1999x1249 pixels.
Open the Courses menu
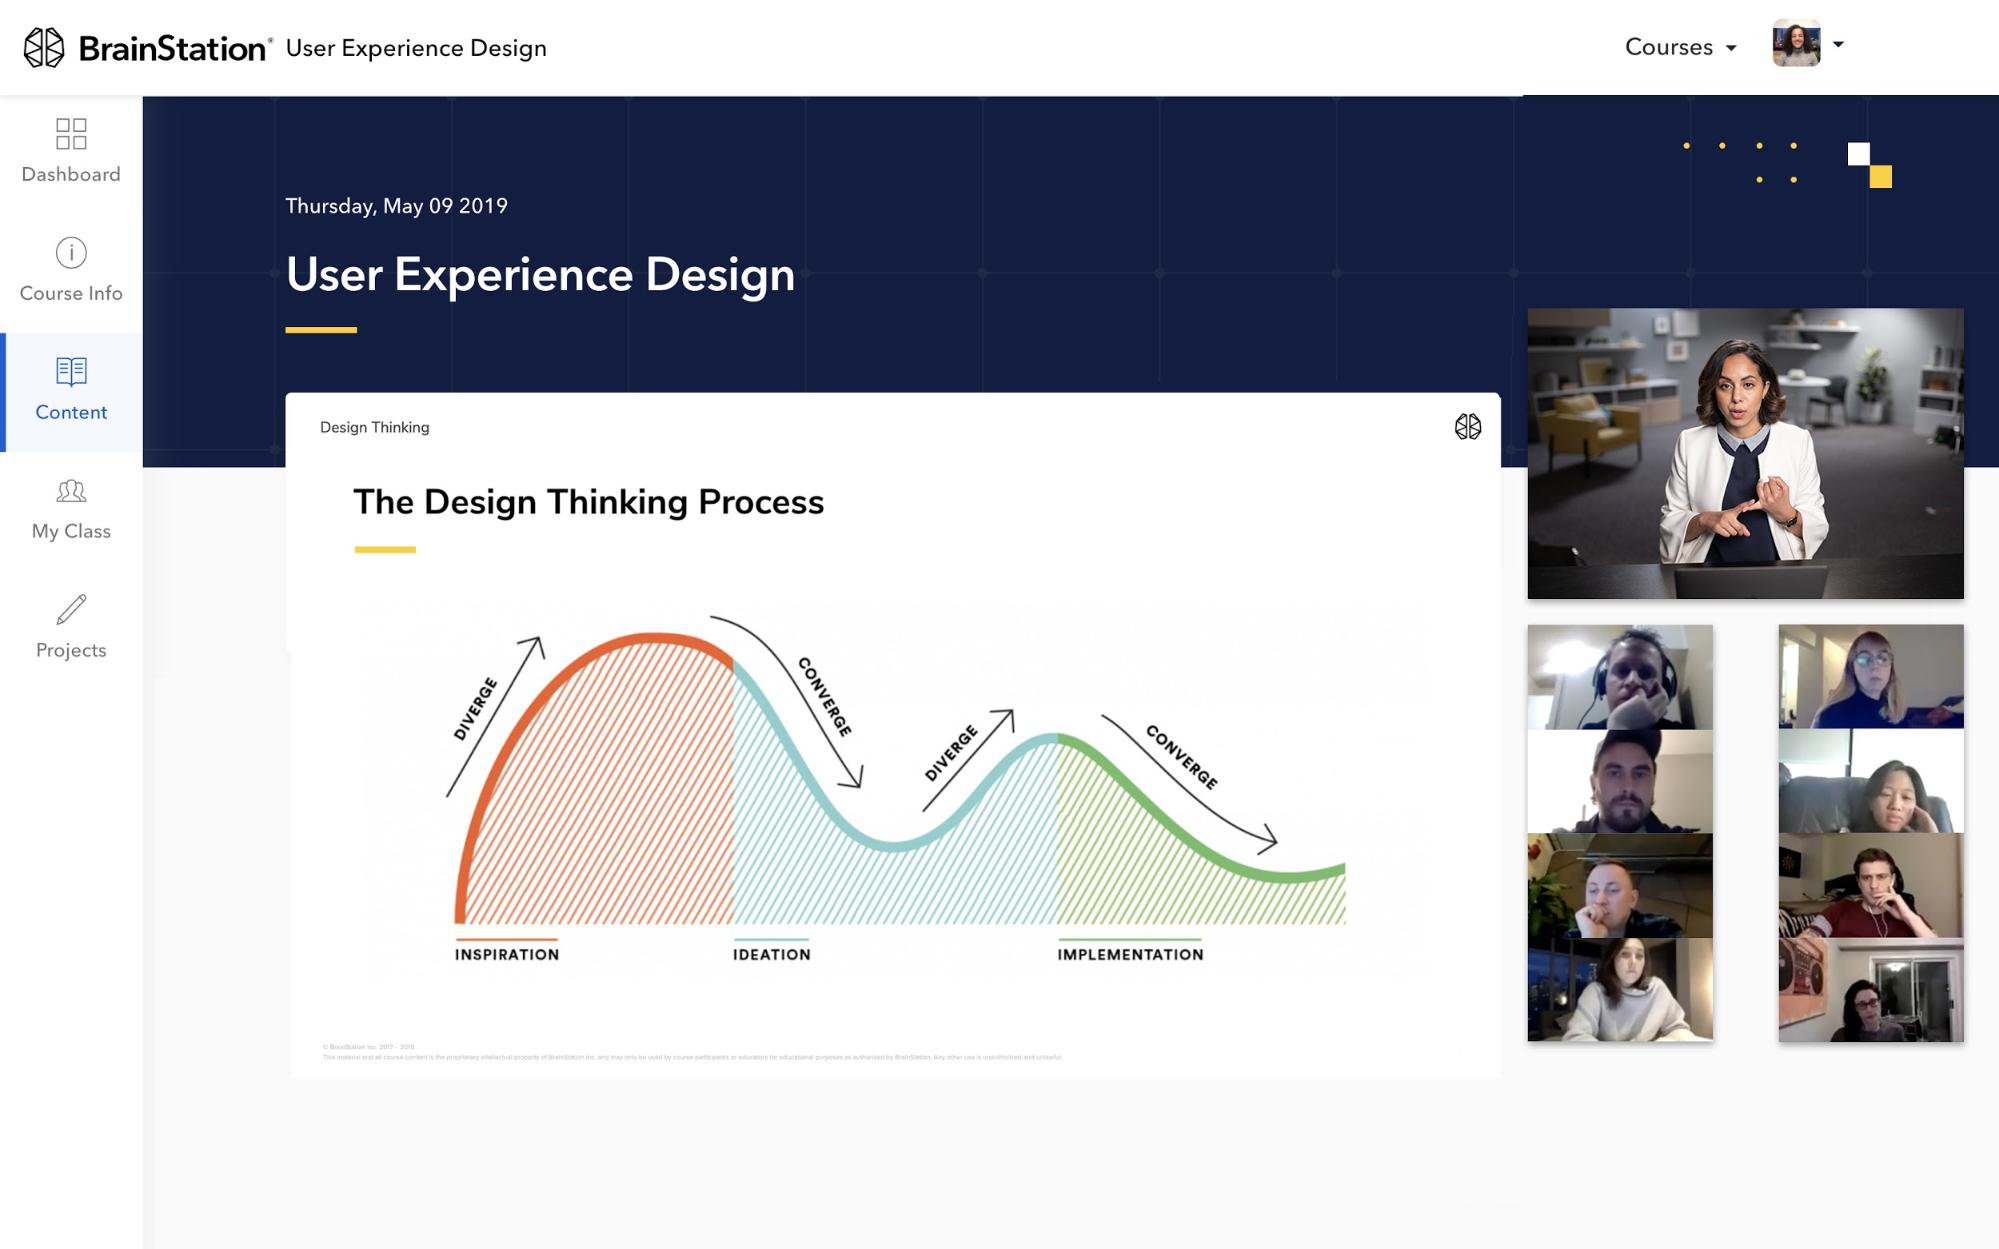pos(1668,46)
